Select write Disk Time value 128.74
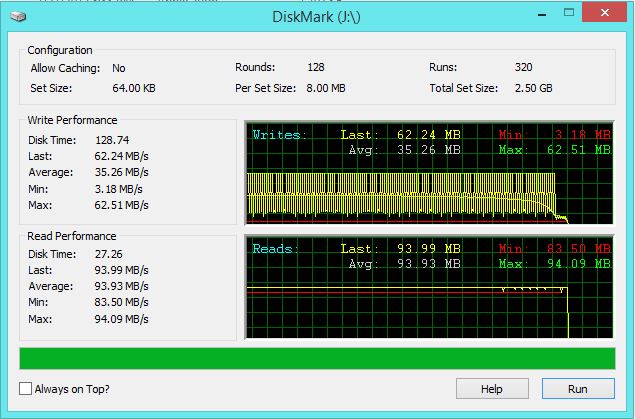Screen dimensions: 635x419 tap(112, 140)
